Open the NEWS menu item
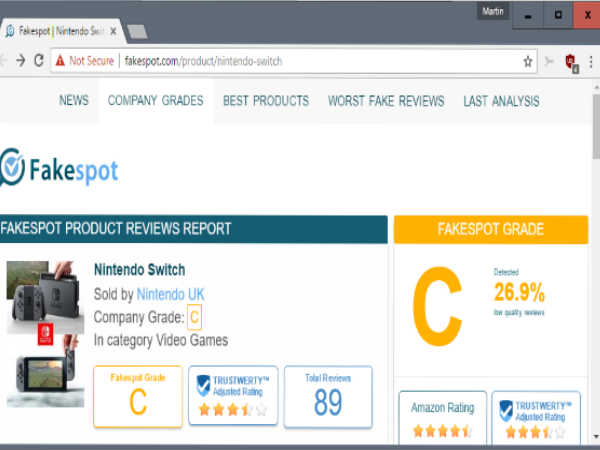 (x=73, y=101)
